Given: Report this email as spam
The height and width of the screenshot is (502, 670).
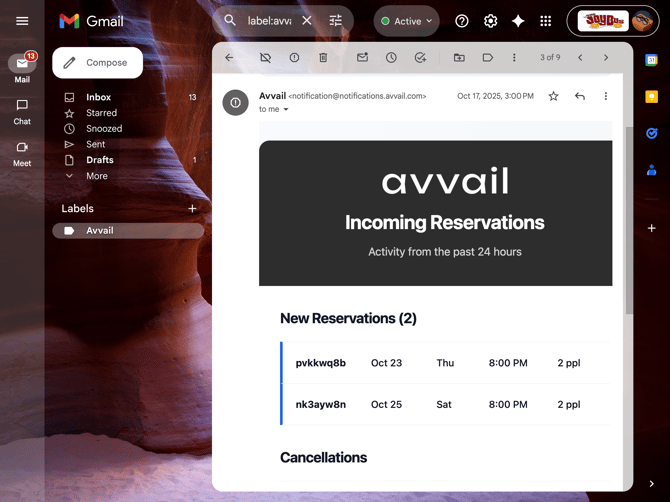Looking at the screenshot, I should click(x=294, y=58).
